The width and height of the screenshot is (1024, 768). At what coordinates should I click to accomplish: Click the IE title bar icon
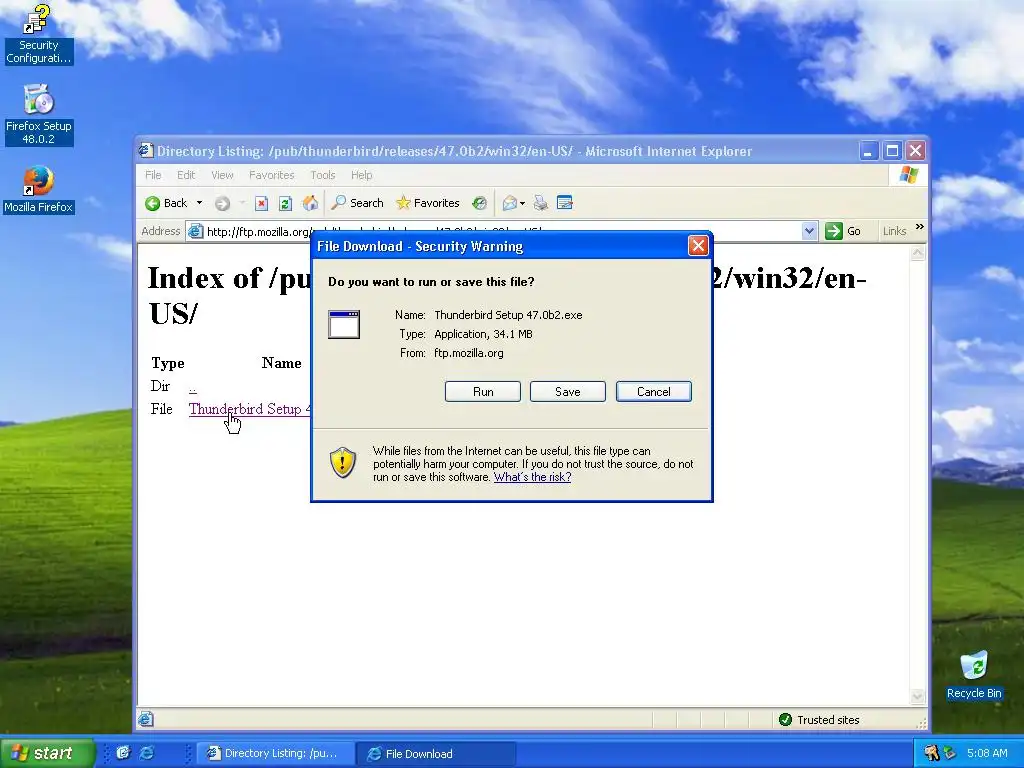(x=146, y=151)
